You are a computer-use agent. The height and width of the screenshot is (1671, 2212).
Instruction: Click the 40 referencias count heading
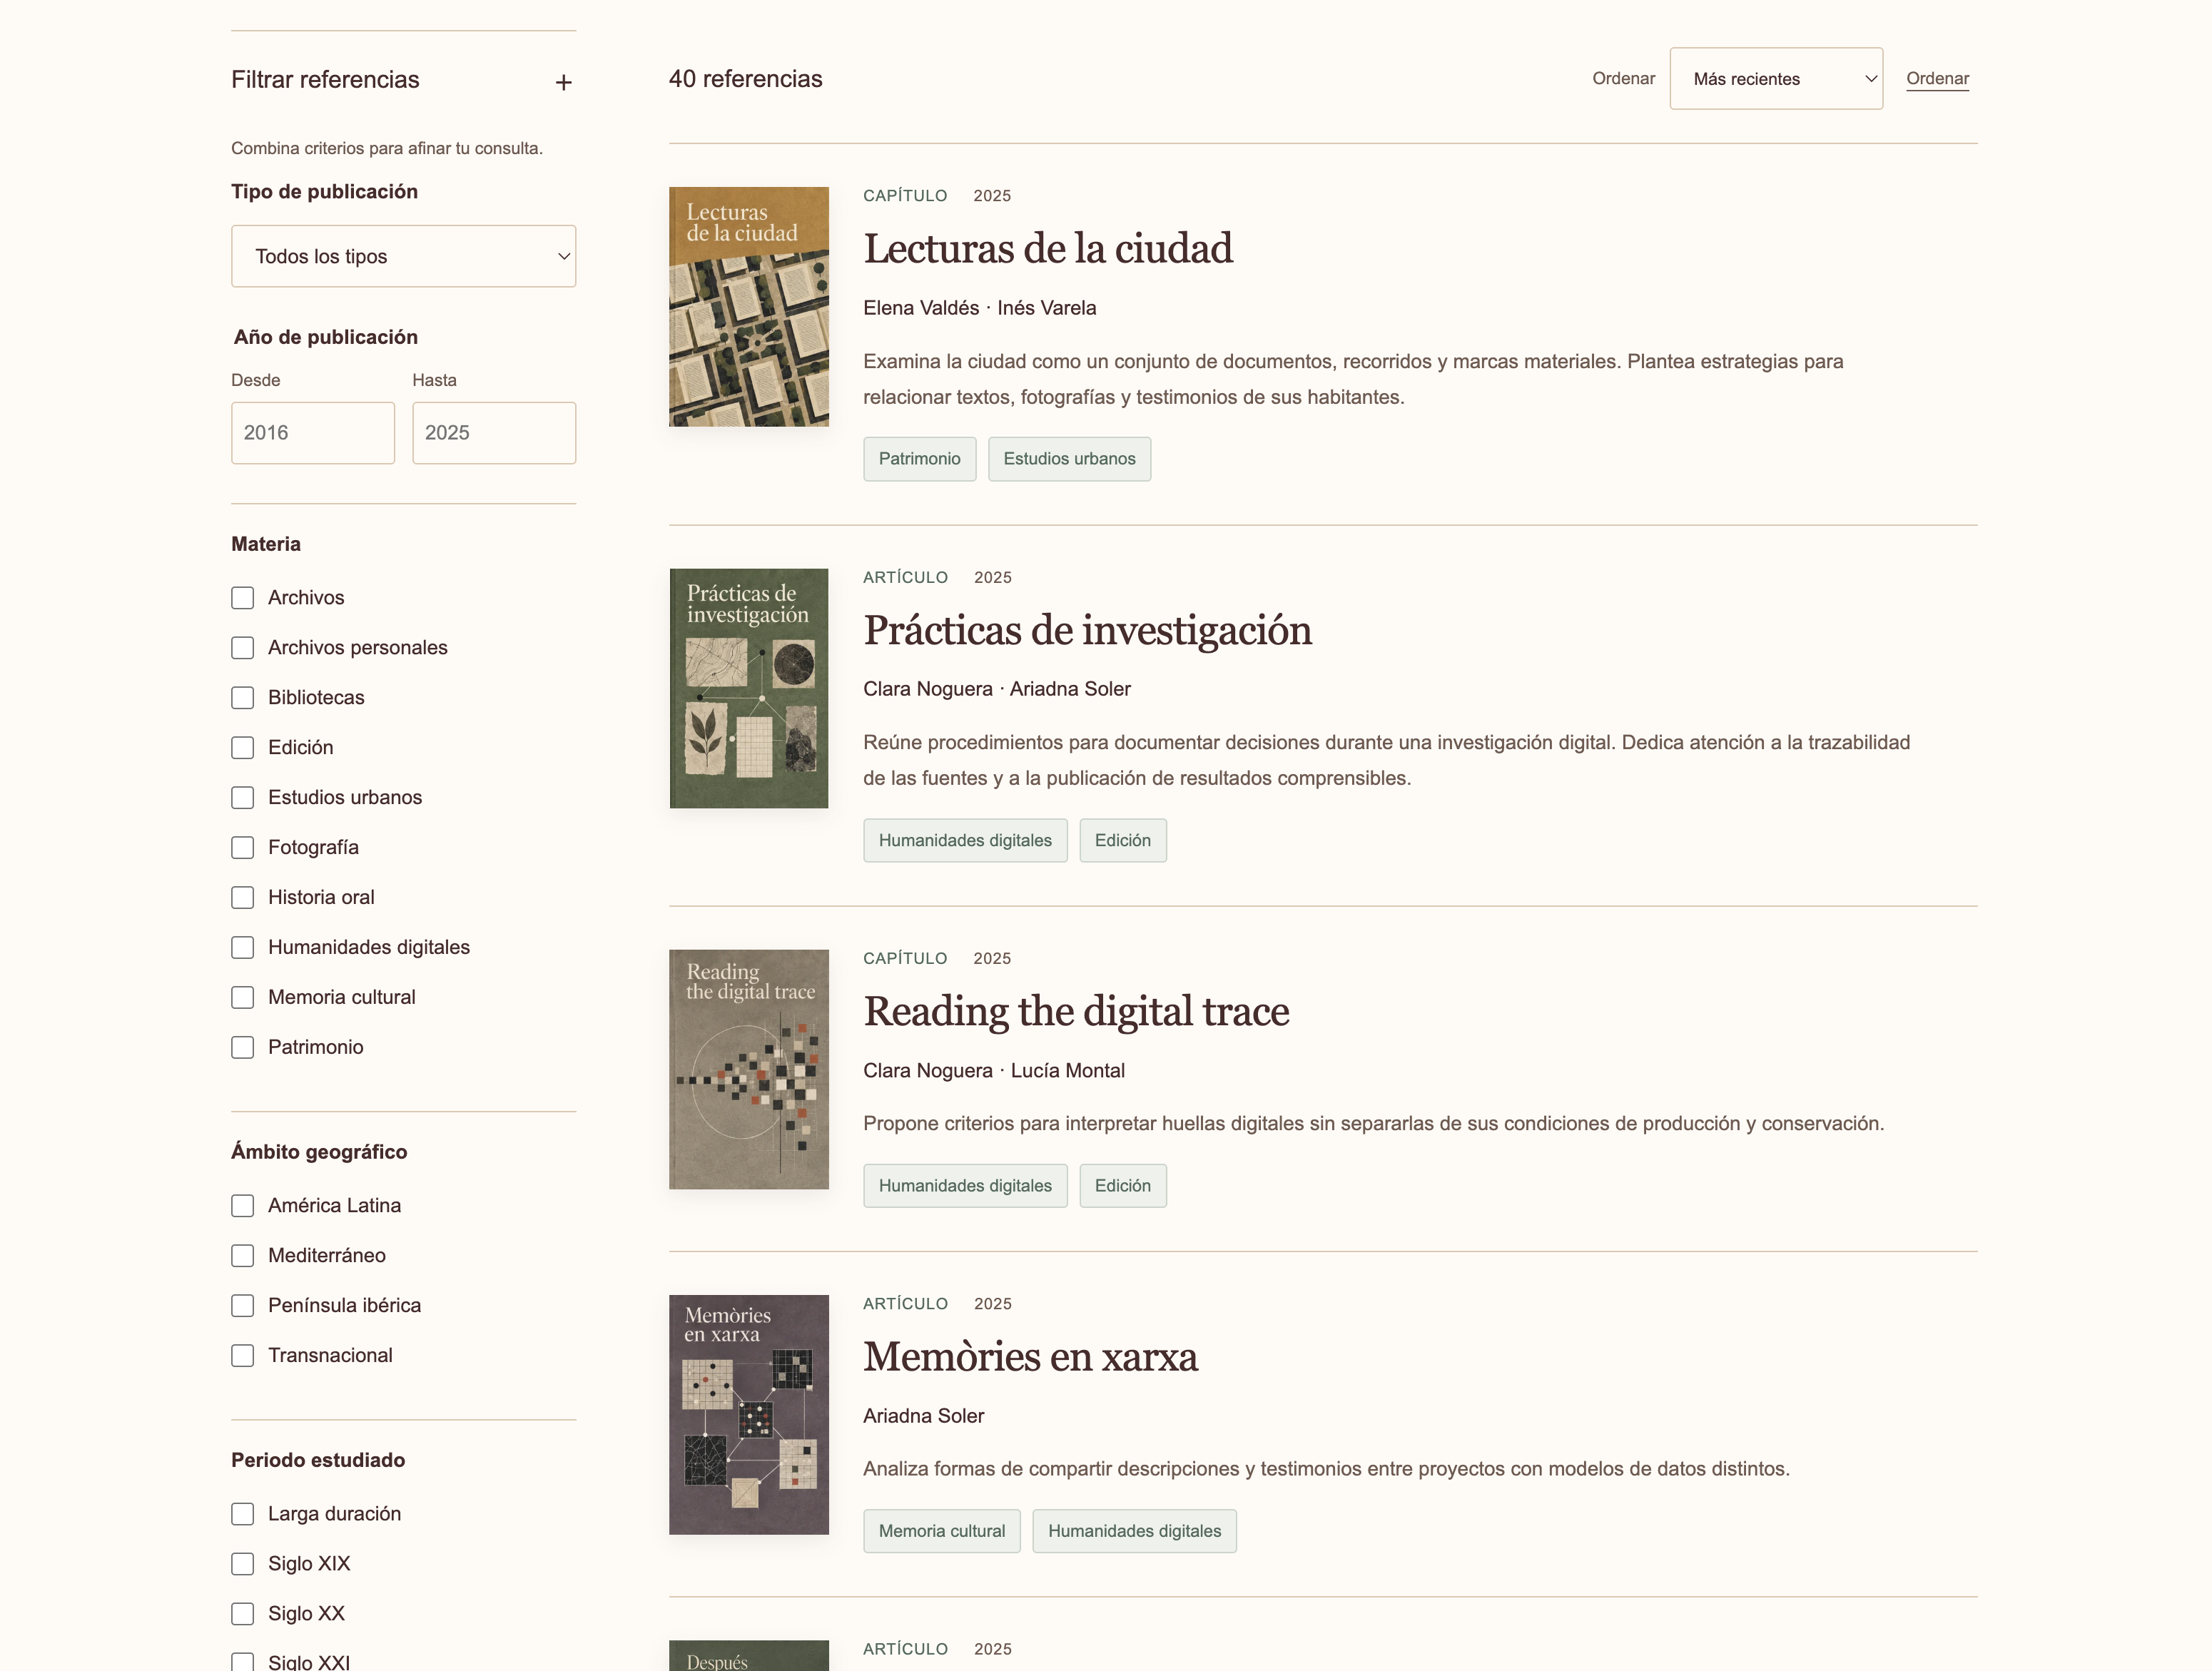click(x=745, y=79)
